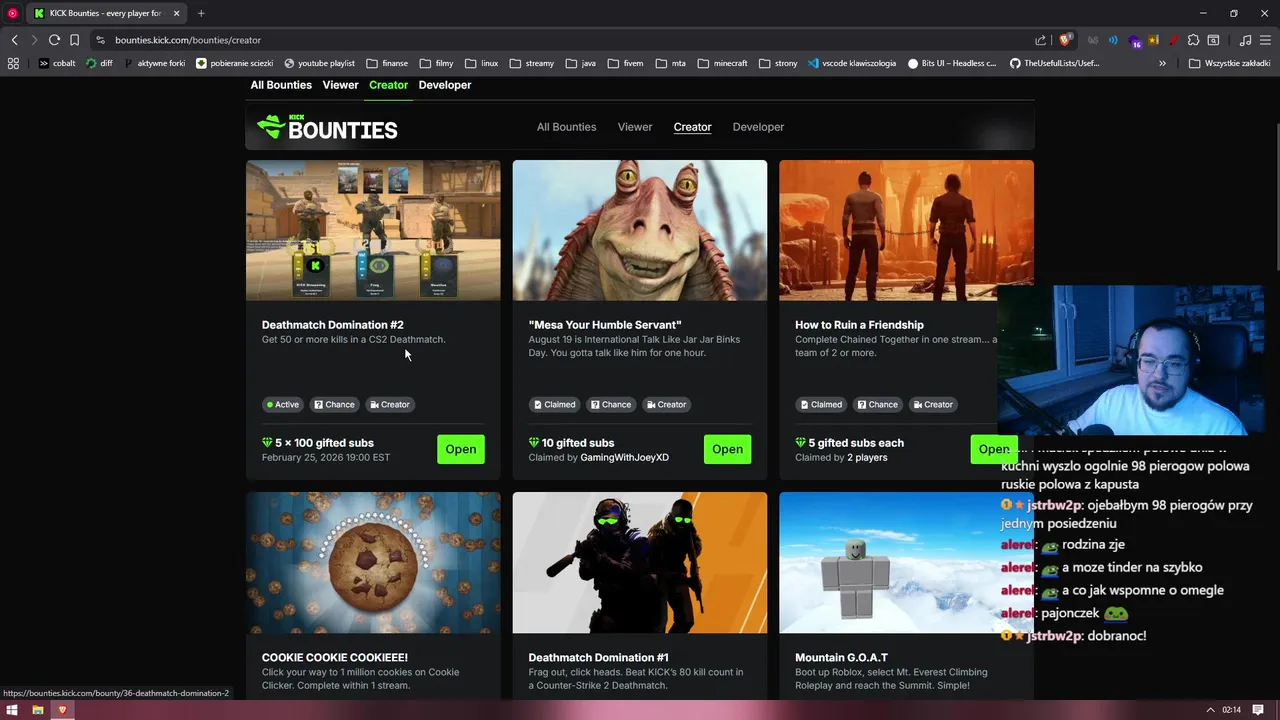Image resolution: width=1280 pixels, height=720 pixels.
Task: Click Mountain G.O.A.T title
Action: point(841,658)
